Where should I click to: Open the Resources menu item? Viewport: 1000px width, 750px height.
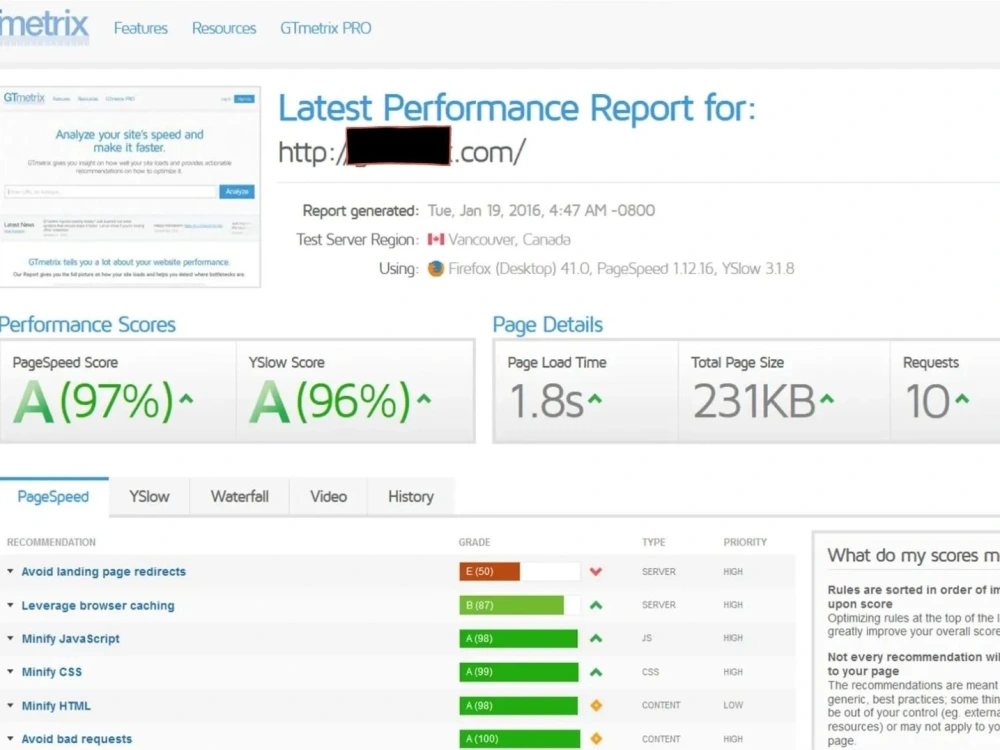[x=224, y=28]
